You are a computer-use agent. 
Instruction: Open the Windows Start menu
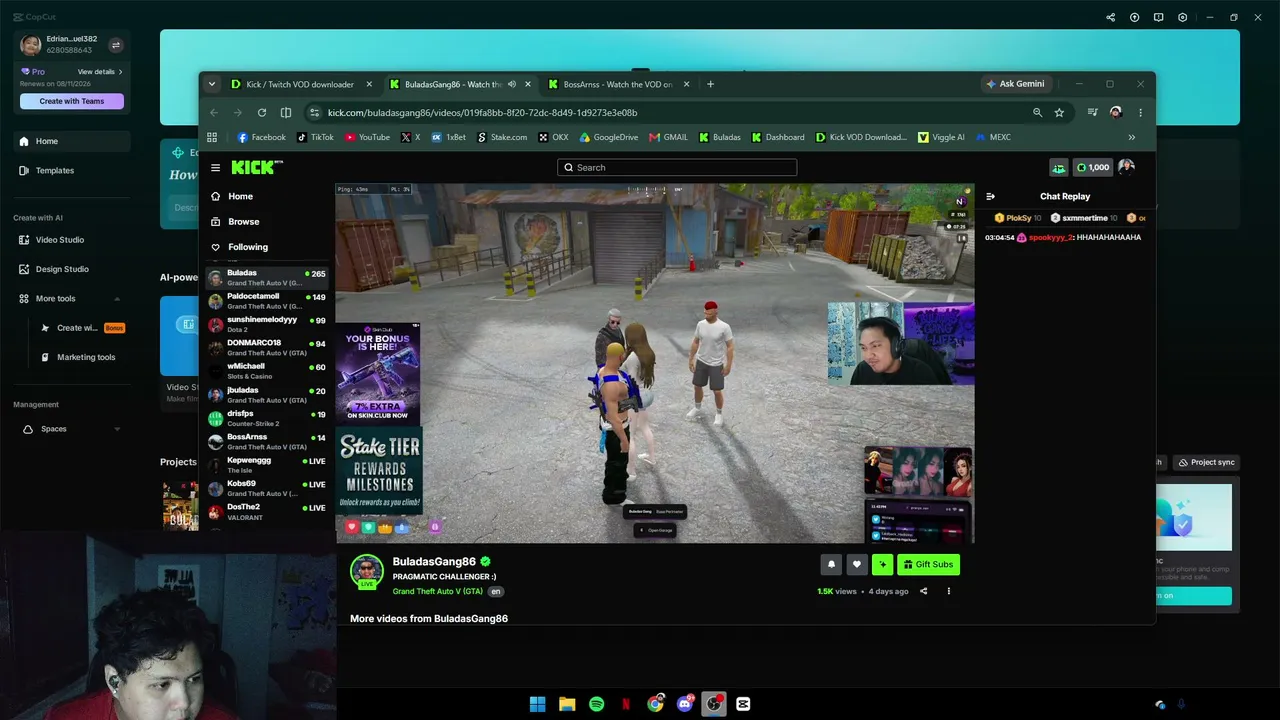click(538, 704)
